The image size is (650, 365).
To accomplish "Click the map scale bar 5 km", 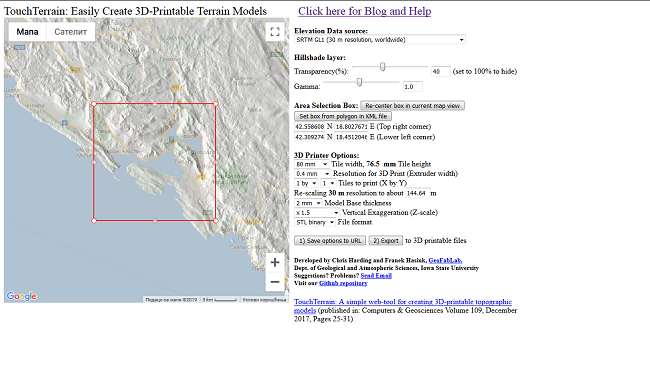I will [x=220, y=299].
